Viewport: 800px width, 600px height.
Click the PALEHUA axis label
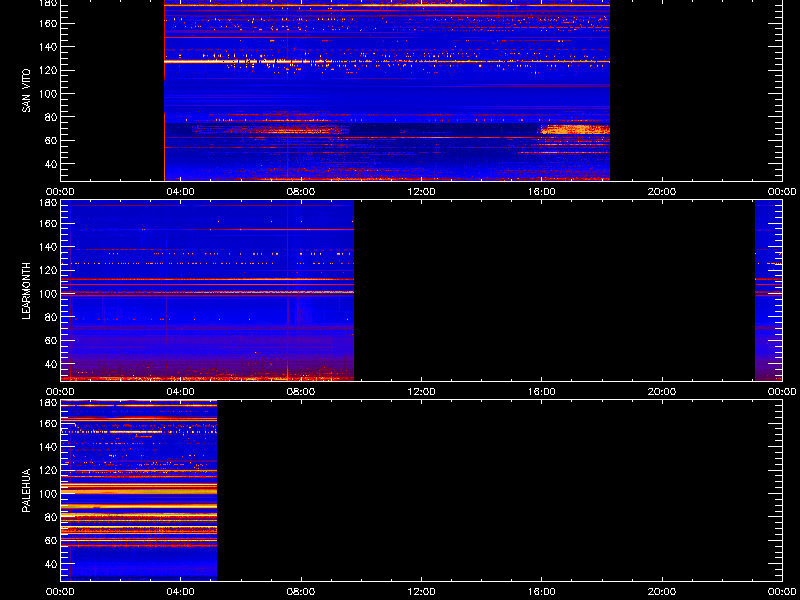click(26, 490)
